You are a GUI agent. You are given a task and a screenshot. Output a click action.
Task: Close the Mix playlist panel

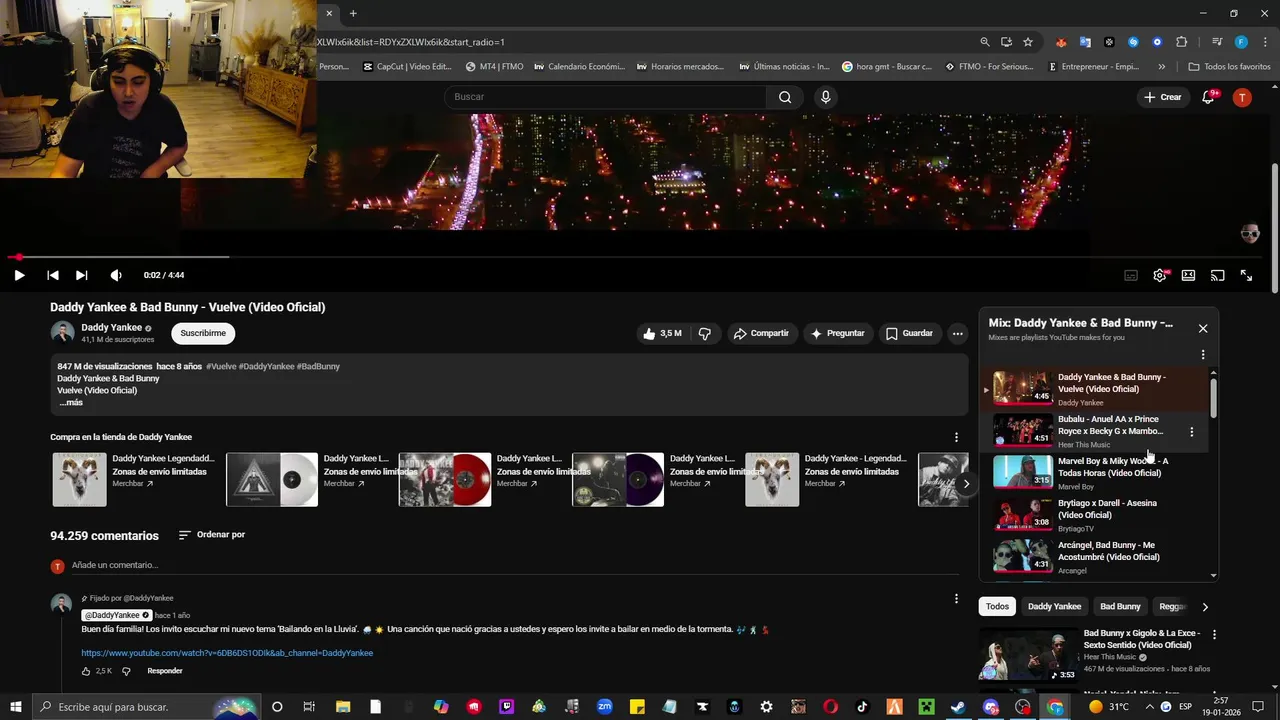pos(1203,328)
